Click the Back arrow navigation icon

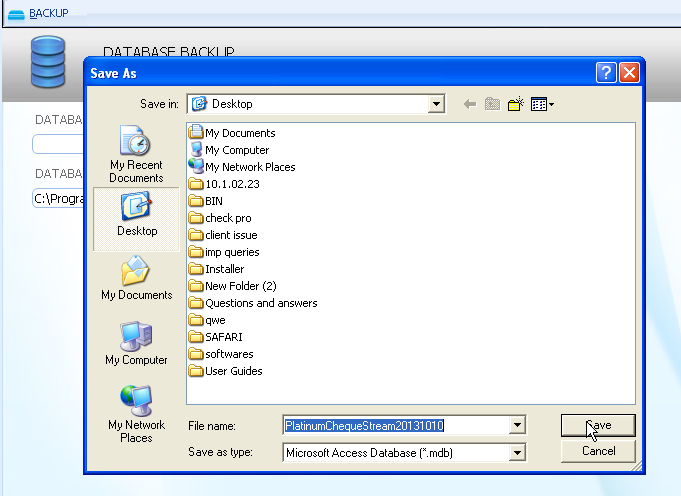[x=470, y=104]
